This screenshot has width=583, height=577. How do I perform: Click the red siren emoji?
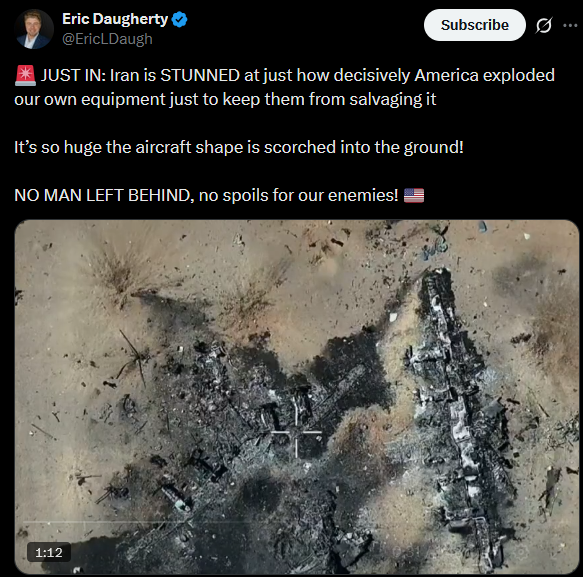25,75
